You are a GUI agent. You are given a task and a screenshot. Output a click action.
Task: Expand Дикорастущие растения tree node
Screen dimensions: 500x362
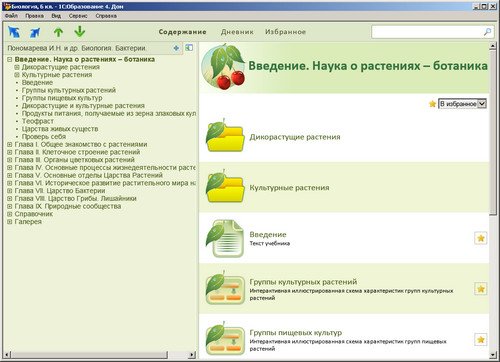(x=17, y=67)
